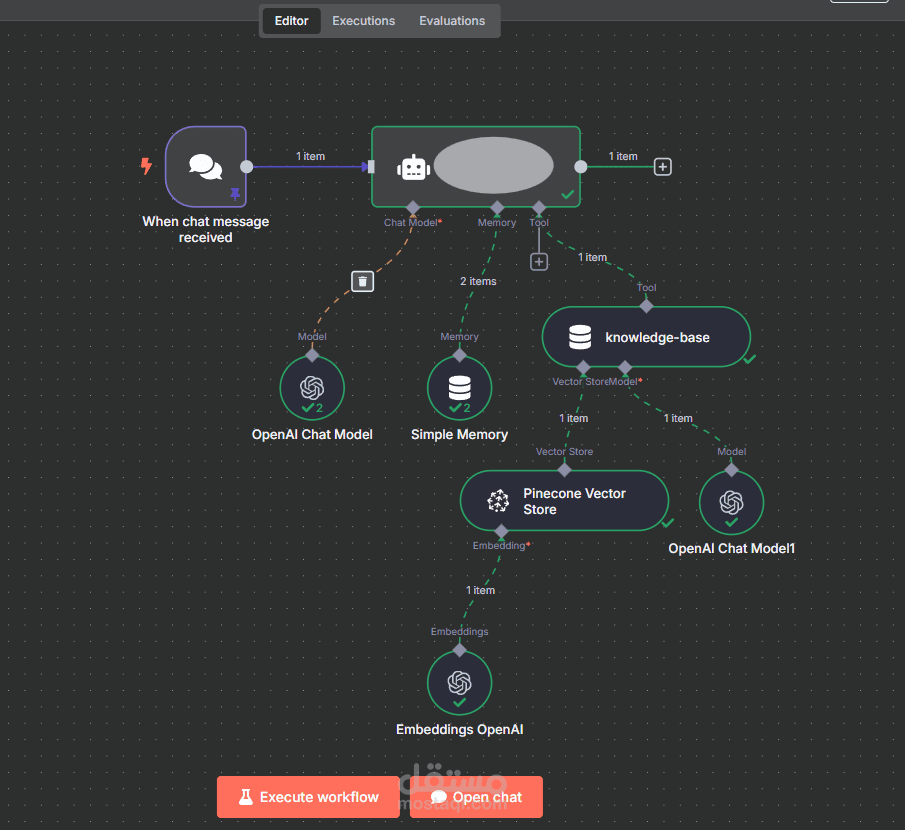Switch to the Editor tab
The height and width of the screenshot is (830, 905).
coord(291,21)
